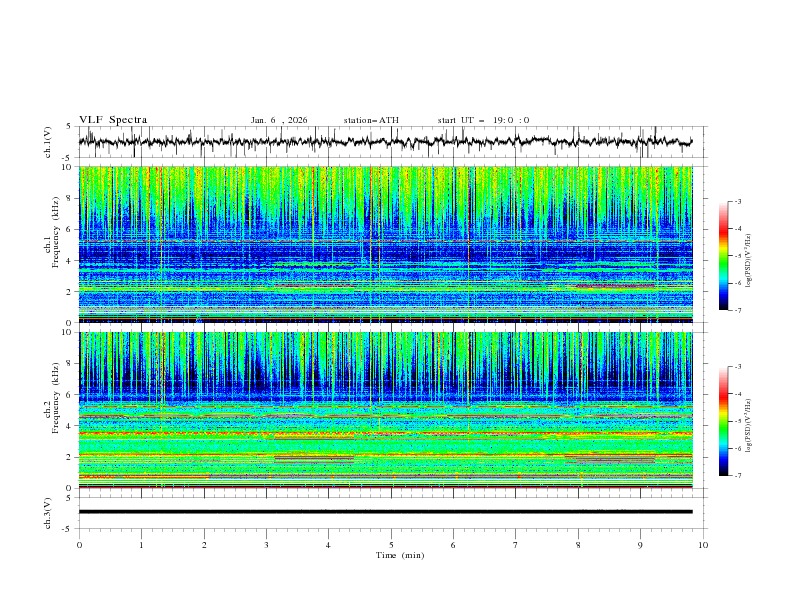
Task: Click time axis tick label "8"
Action: point(578,545)
